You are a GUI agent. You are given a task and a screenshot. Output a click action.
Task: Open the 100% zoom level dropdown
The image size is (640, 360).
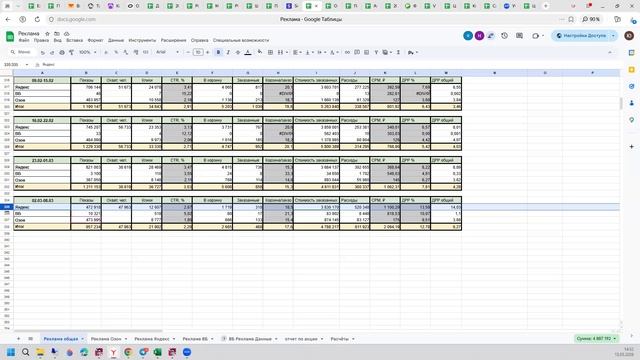87,52
